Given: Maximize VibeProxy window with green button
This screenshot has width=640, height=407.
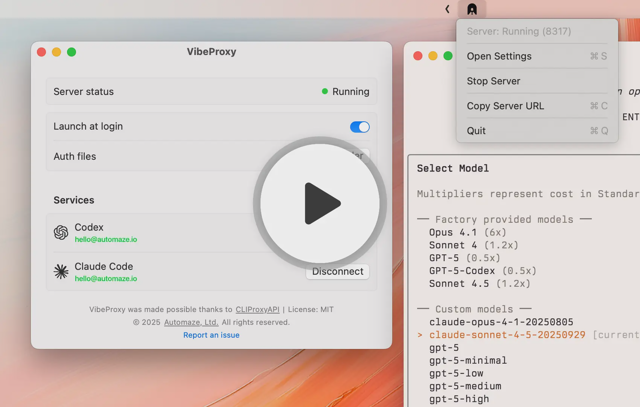Looking at the screenshot, I should click(71, 52).
